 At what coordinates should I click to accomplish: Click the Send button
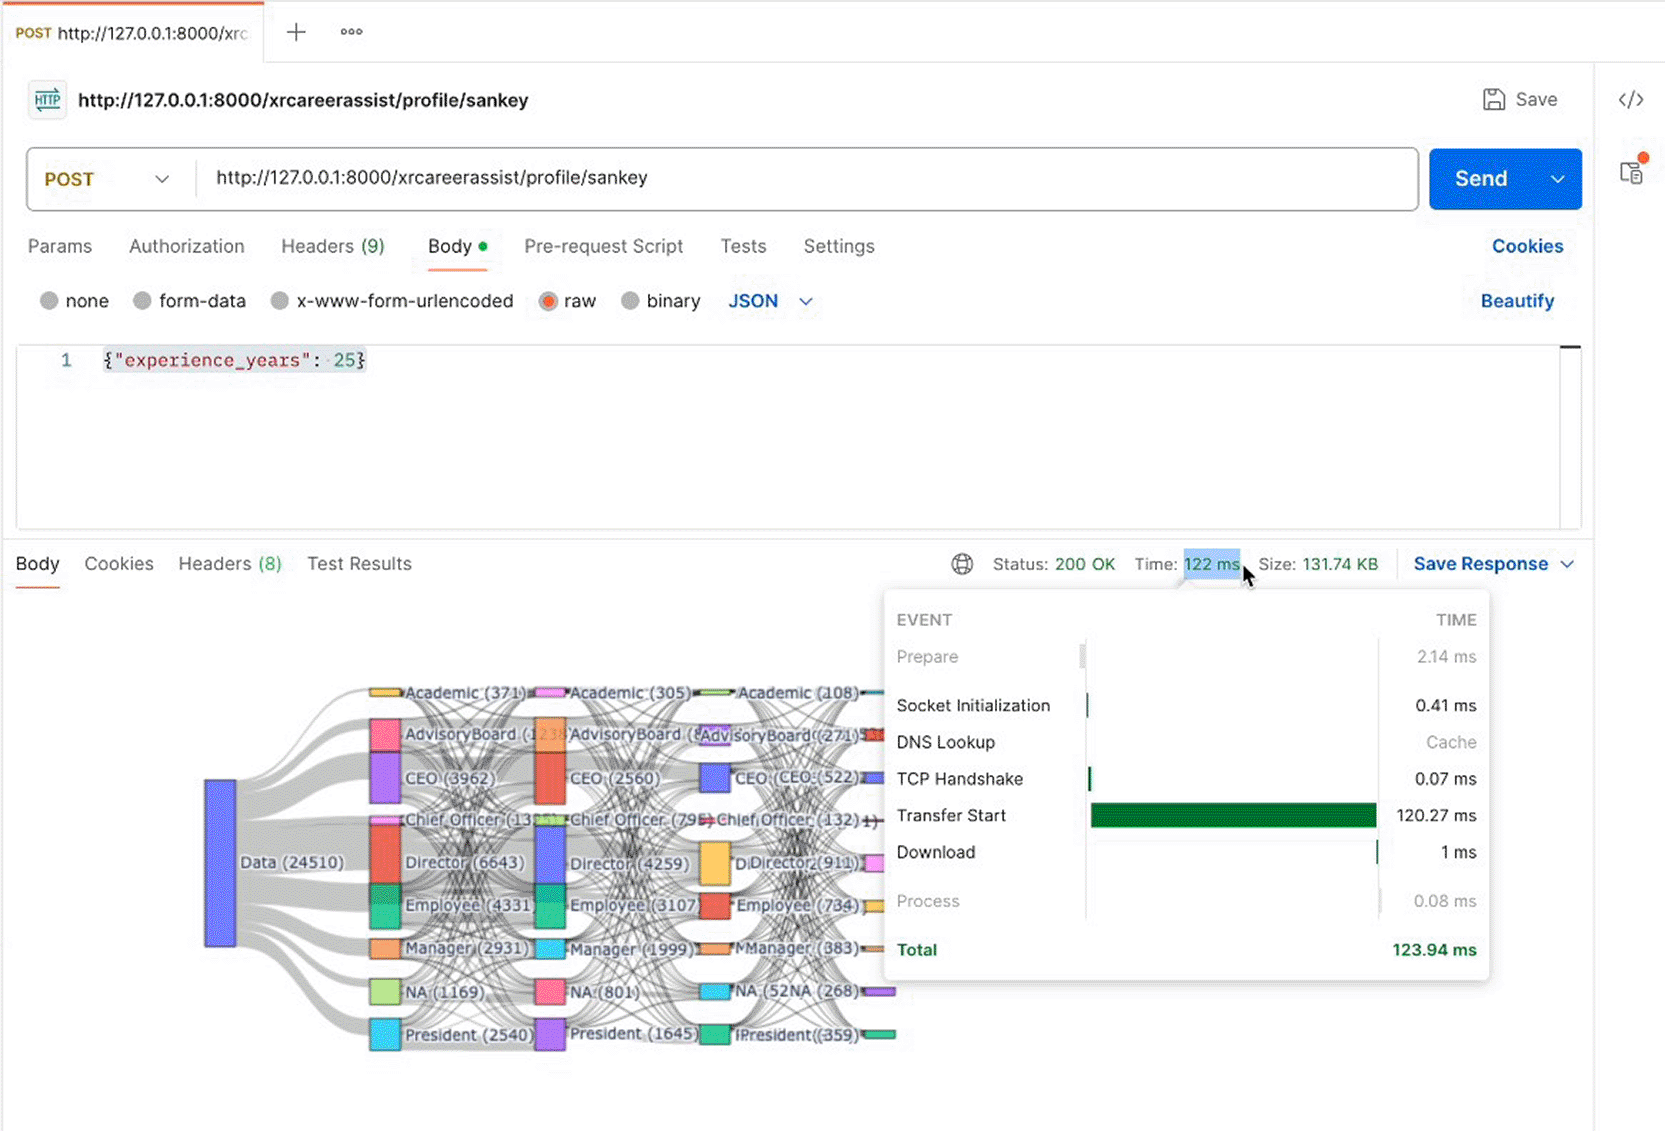click(x=1481, y=179)
